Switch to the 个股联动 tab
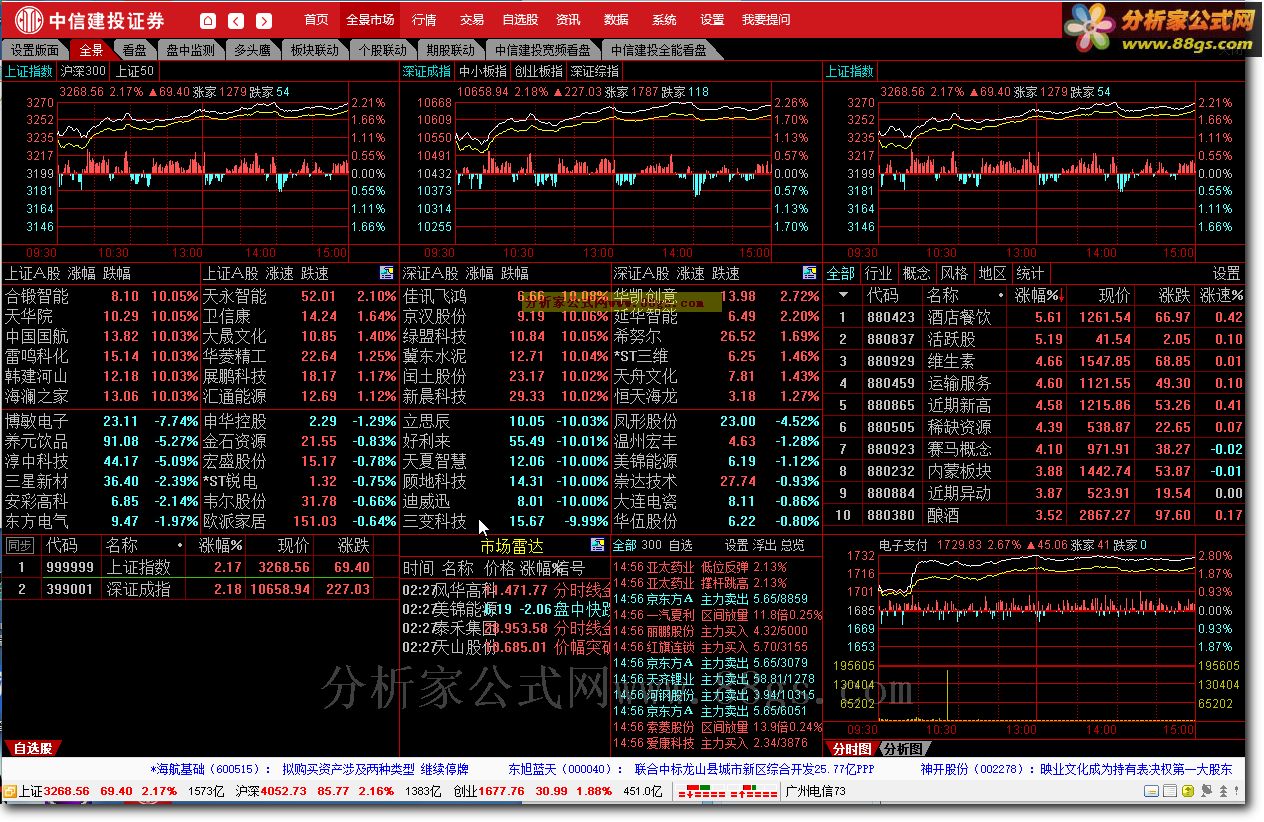Viewport: 1264px width, 822px height. click(382, 50)
